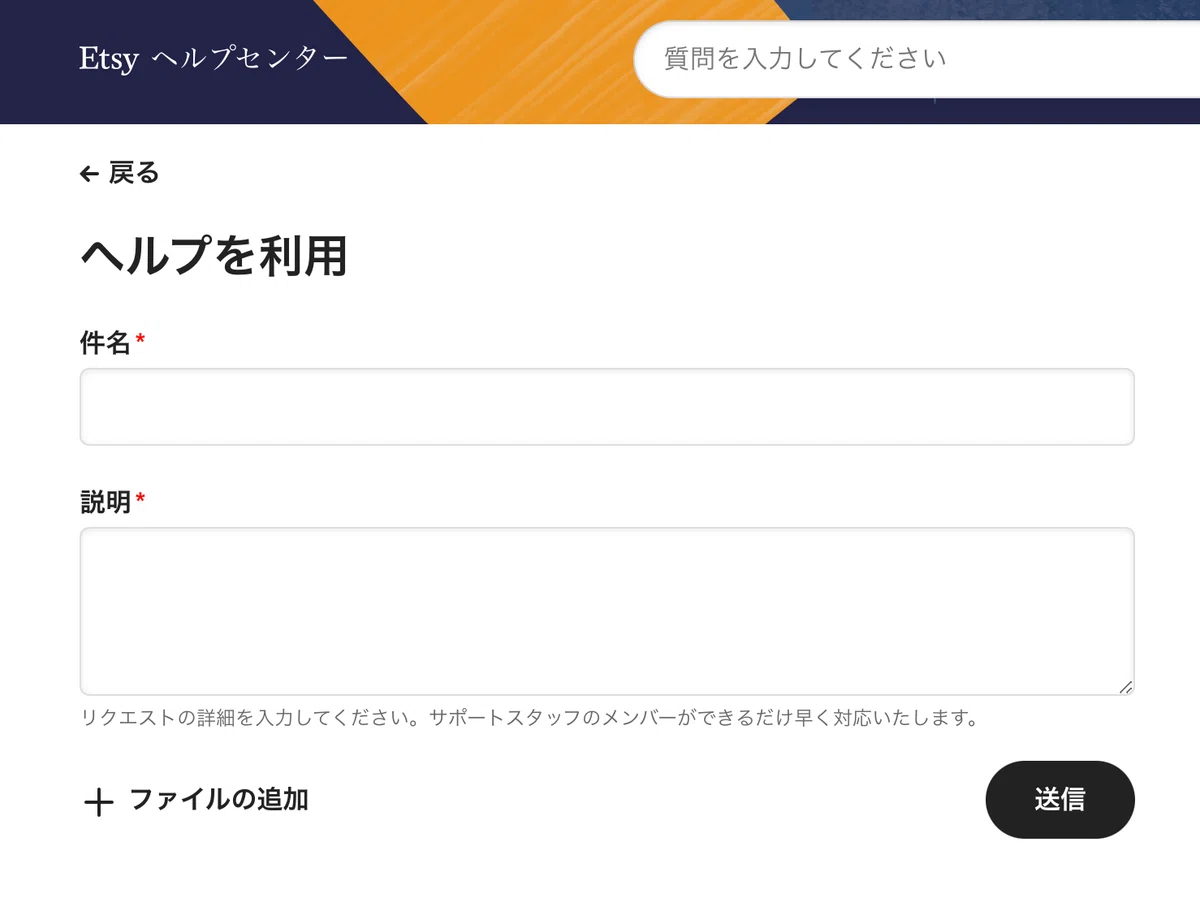Screen dimensions: 1200x924
Task: Click the plus icon for attachments
Action: [98, 801]
